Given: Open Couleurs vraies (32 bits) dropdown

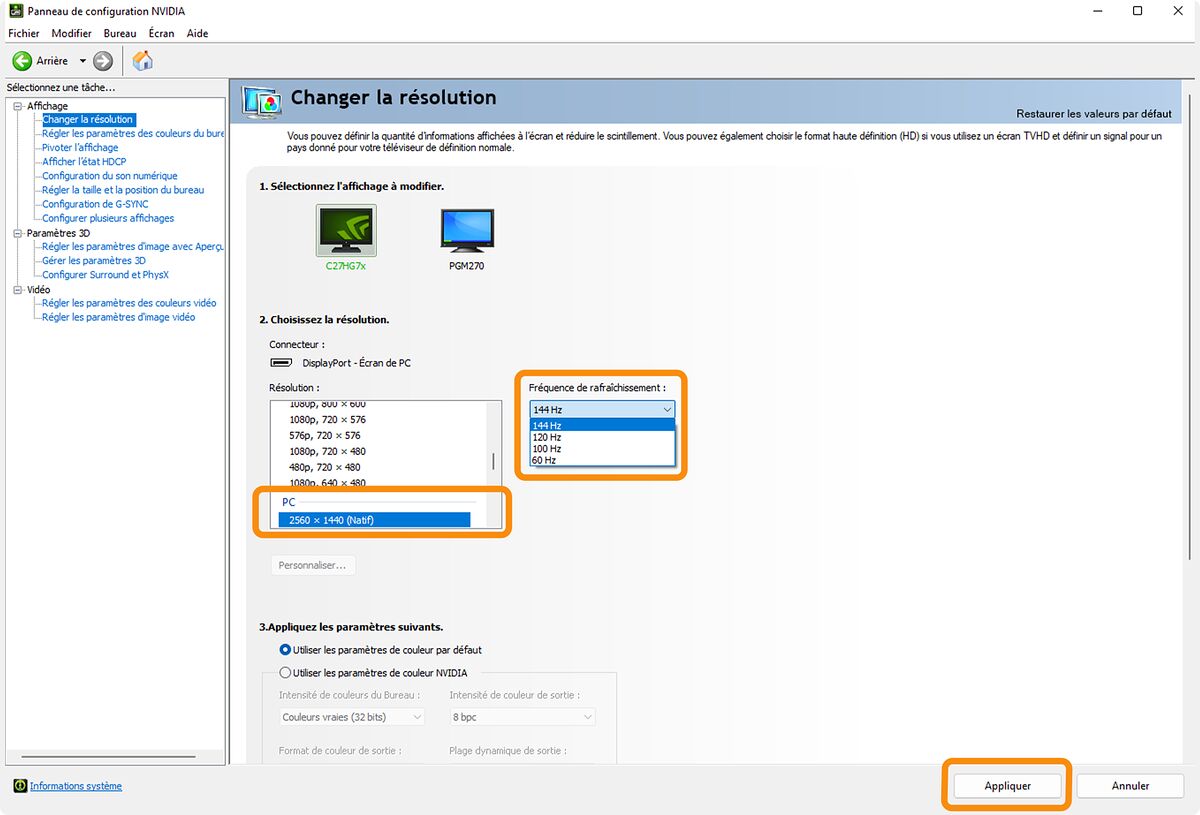Looking at the screenshot, I should coord(353,717).
